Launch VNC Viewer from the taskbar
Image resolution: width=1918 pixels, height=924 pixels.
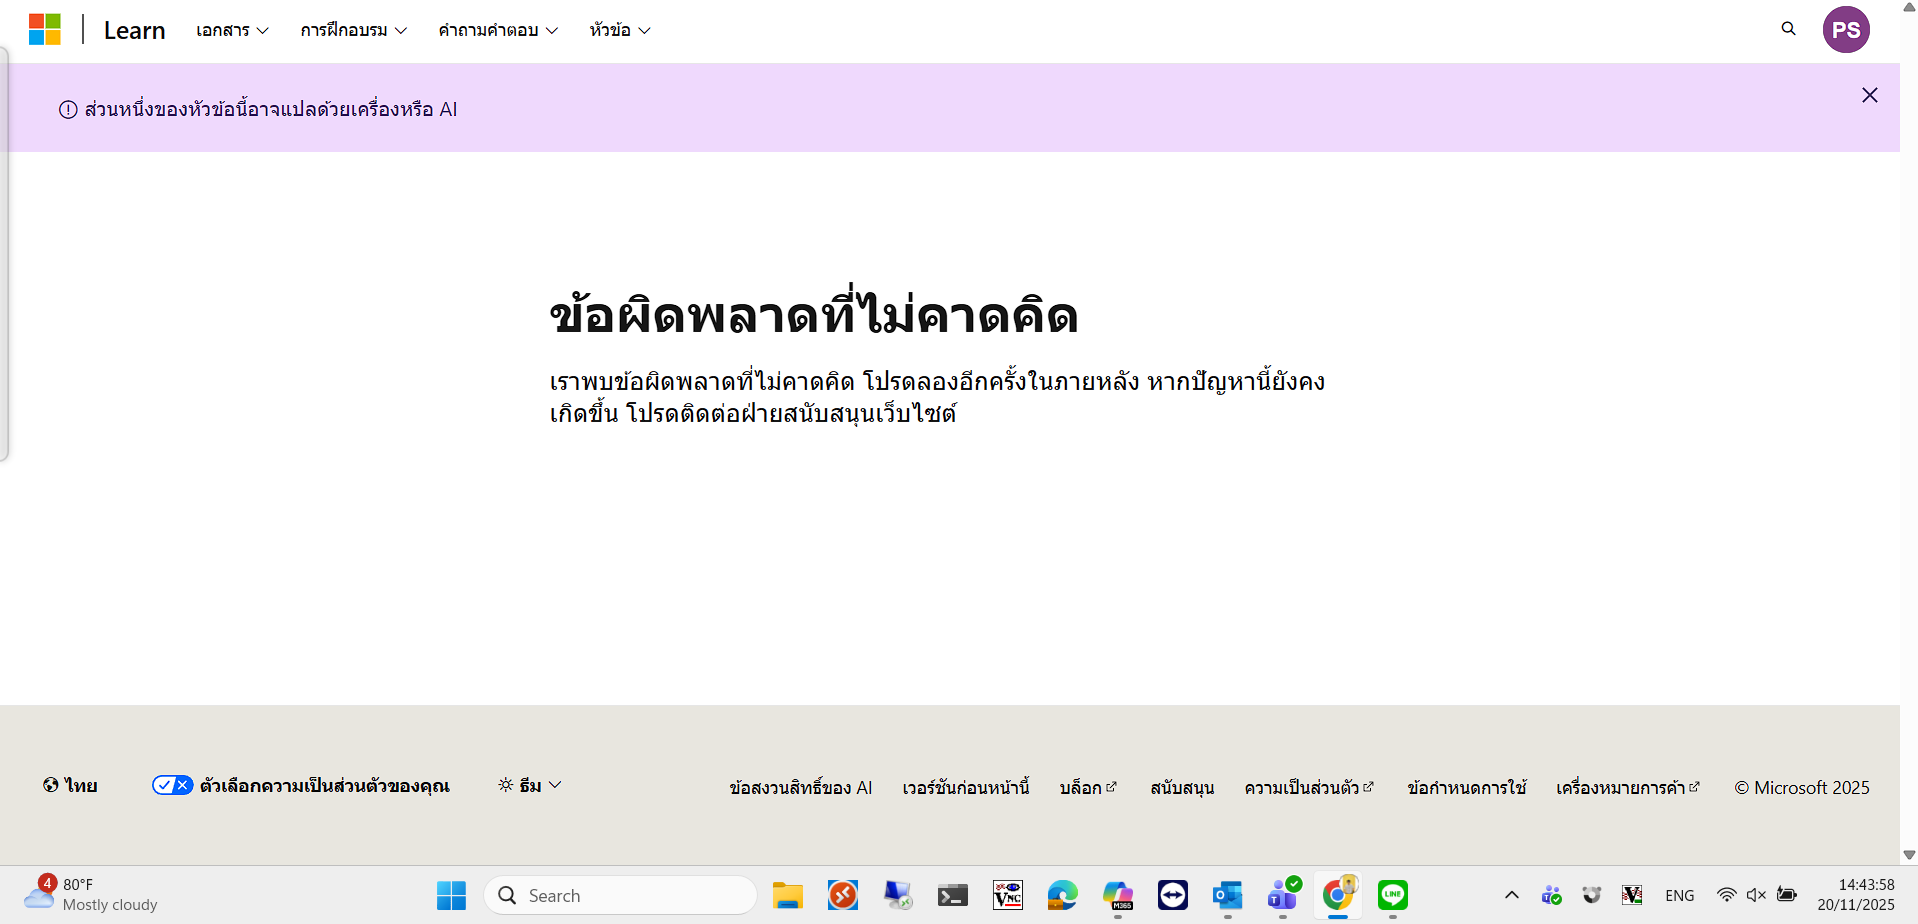point(1007,896)
